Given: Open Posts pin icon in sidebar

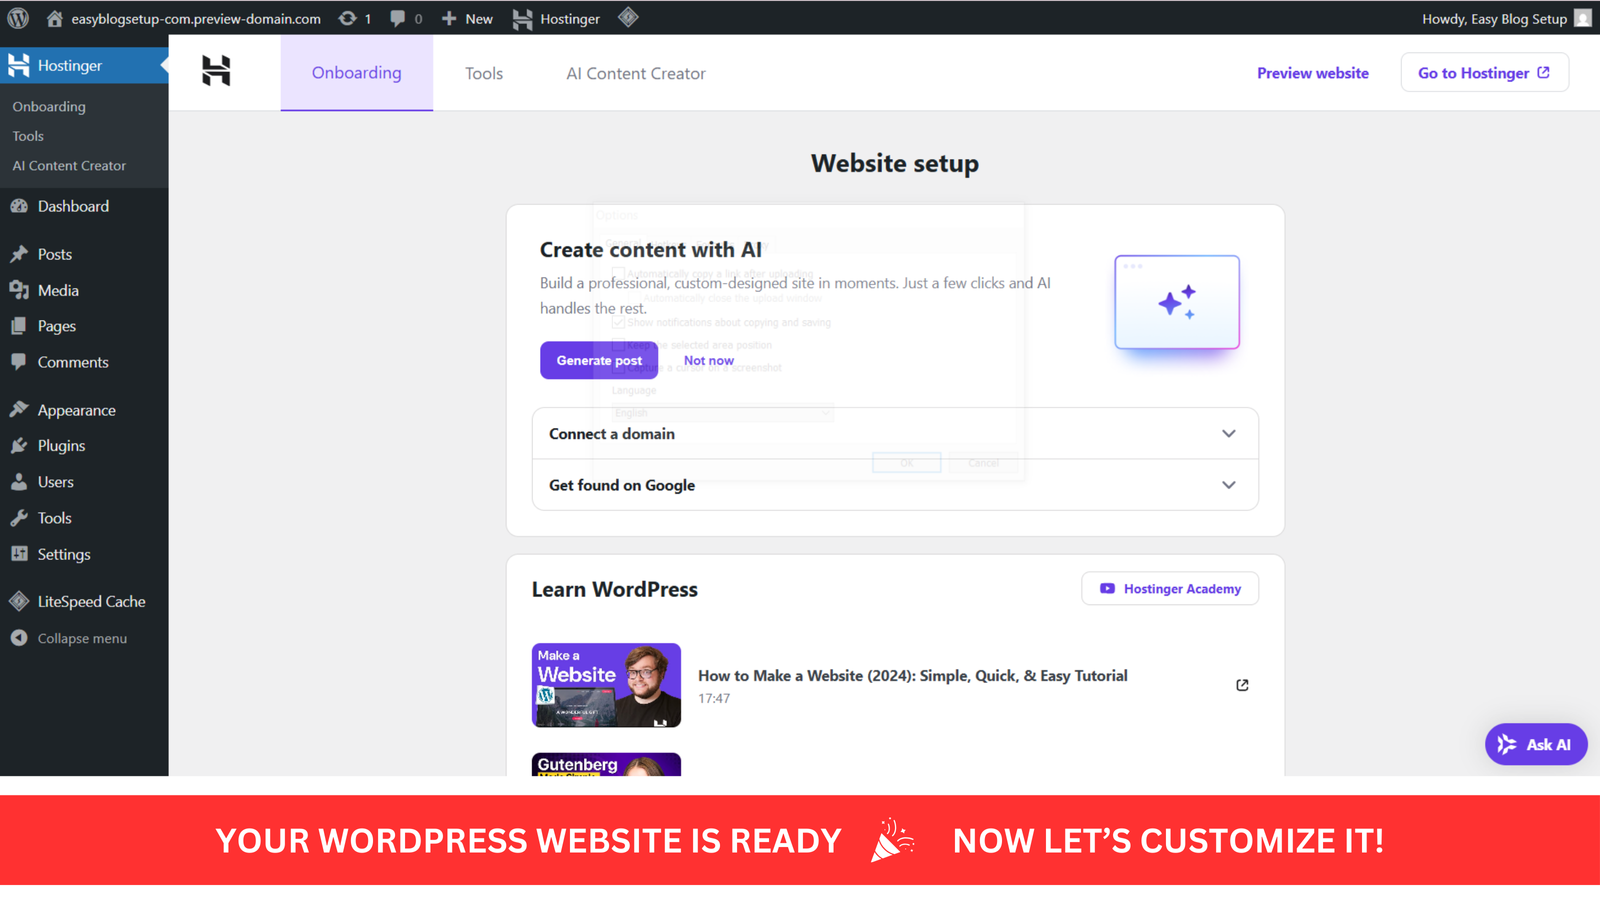Looking at the screenshot, I should (19, 254).
